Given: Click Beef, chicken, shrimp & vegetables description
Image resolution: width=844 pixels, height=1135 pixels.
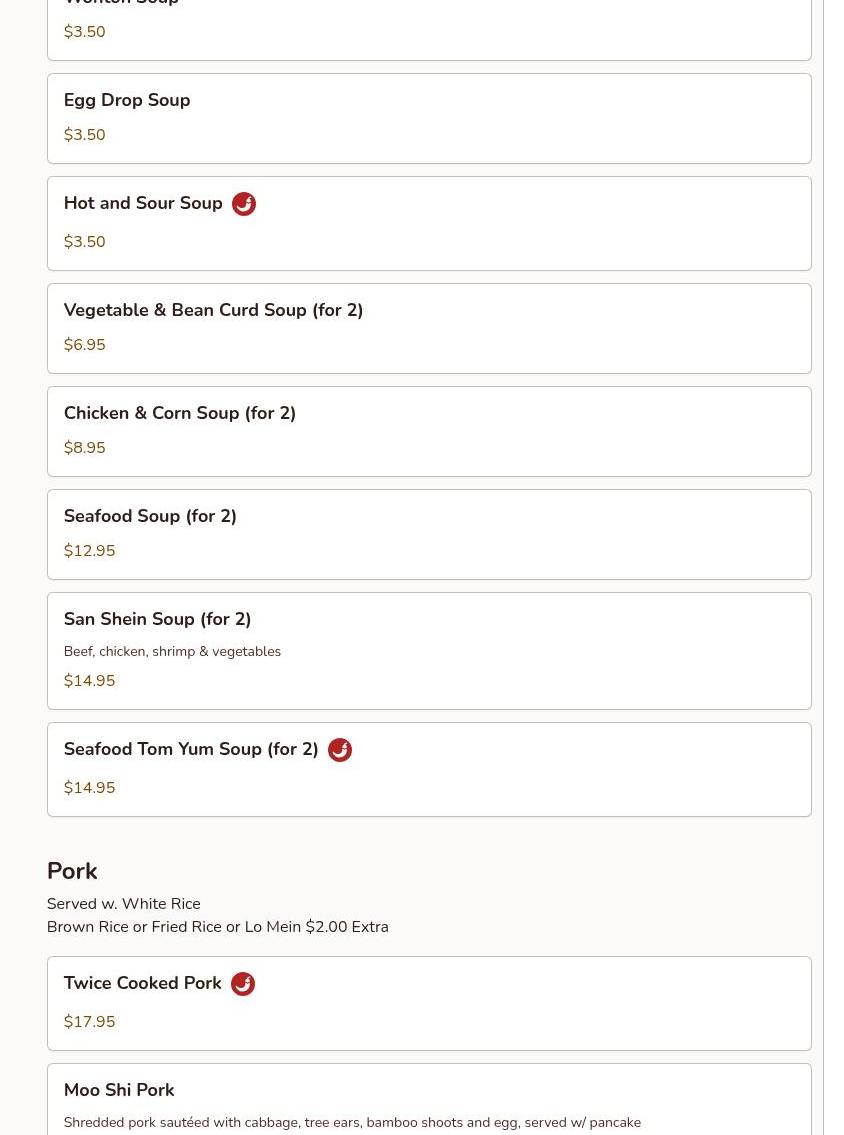Looking at the screenshot, I should point(172,651).
